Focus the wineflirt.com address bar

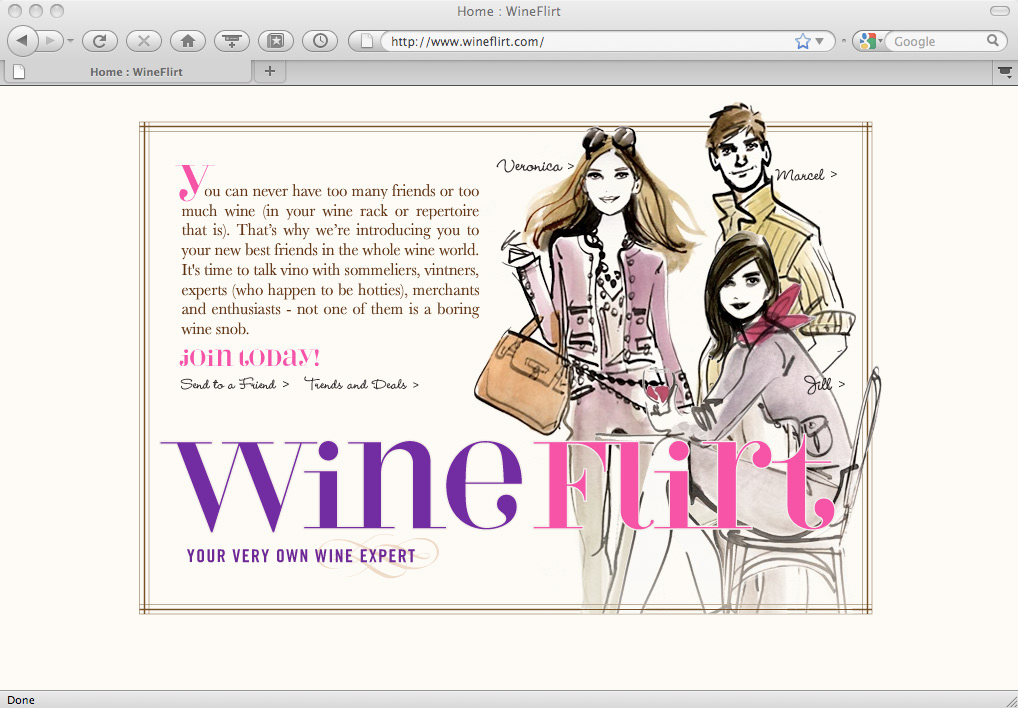588,42
